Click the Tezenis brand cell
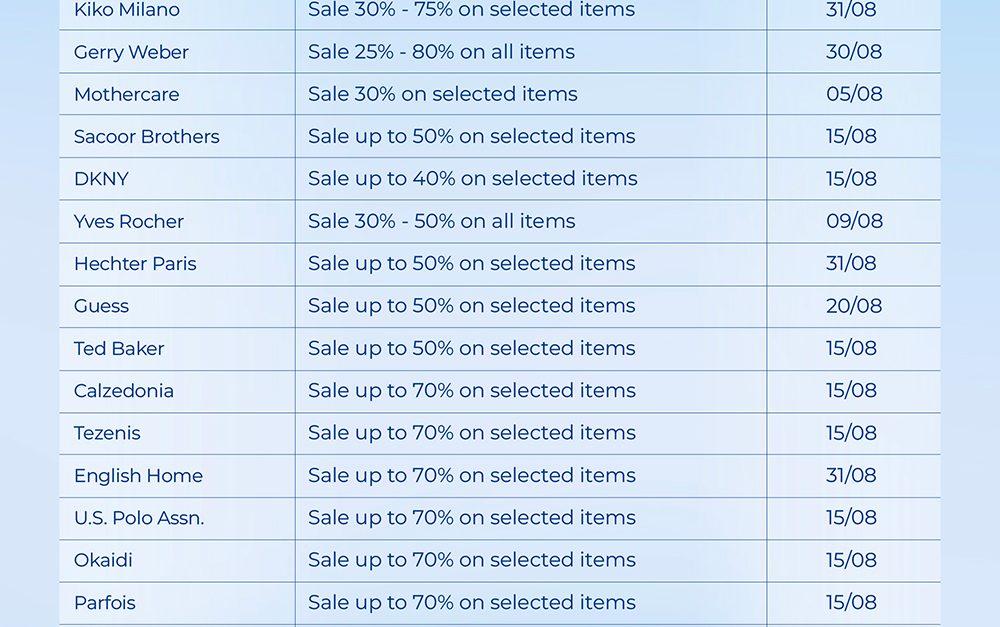Viewport: 1000px width, 627px height. [x=107, y=433]
